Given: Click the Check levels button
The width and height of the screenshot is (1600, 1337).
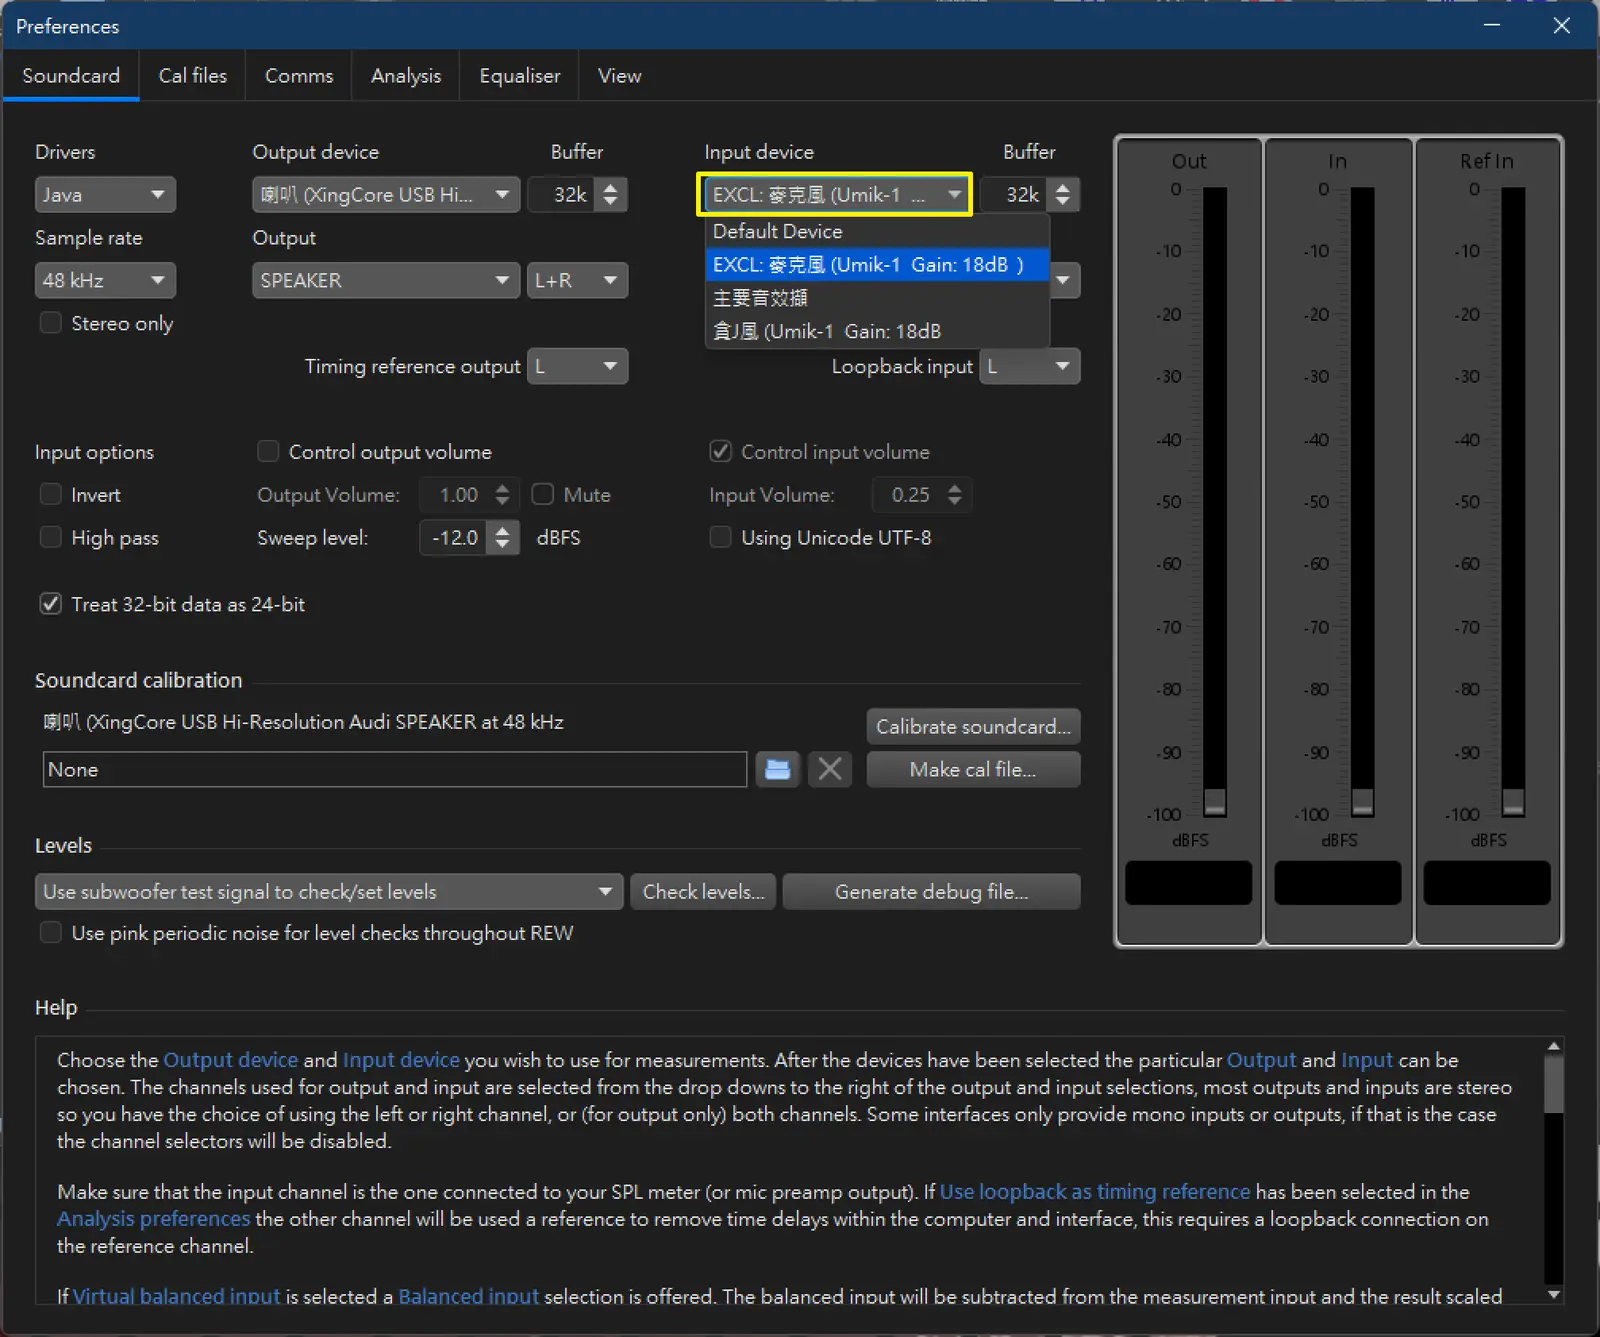Looking at the screenshot, I should pos(704,892).
